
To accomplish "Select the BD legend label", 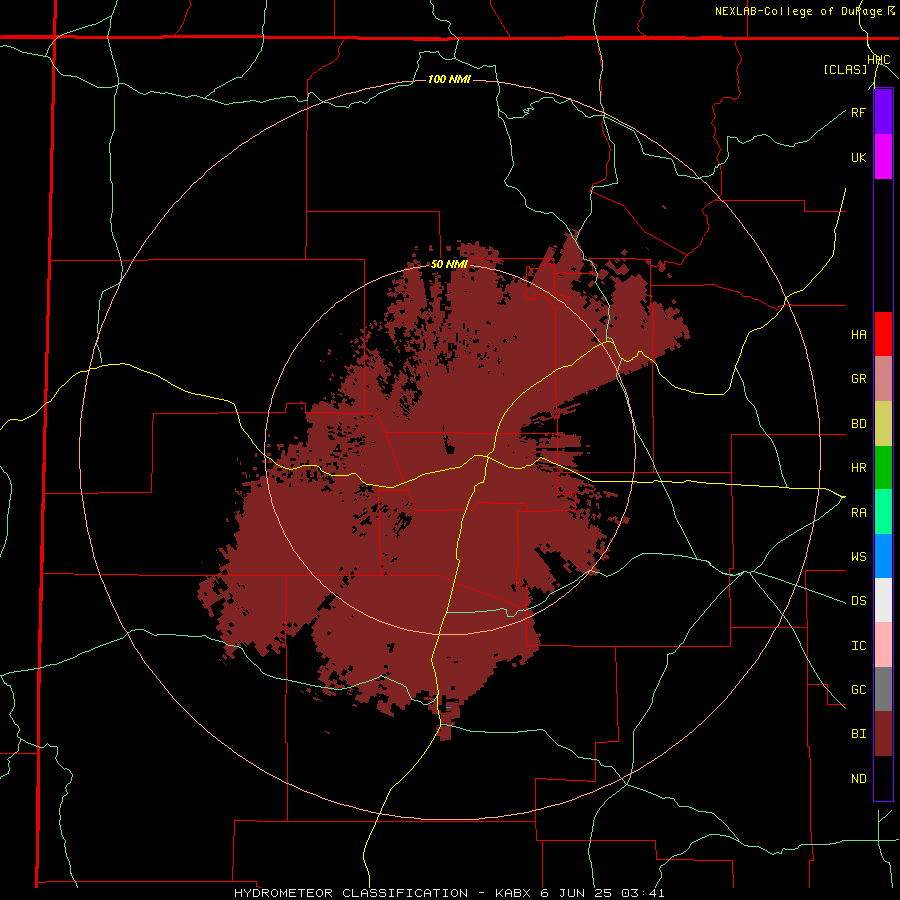I will click(x=858, y=424).
